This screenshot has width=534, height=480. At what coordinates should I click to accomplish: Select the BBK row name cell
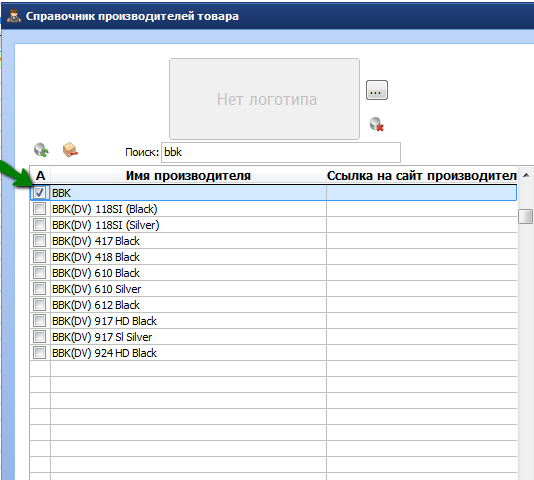[188, 193]
